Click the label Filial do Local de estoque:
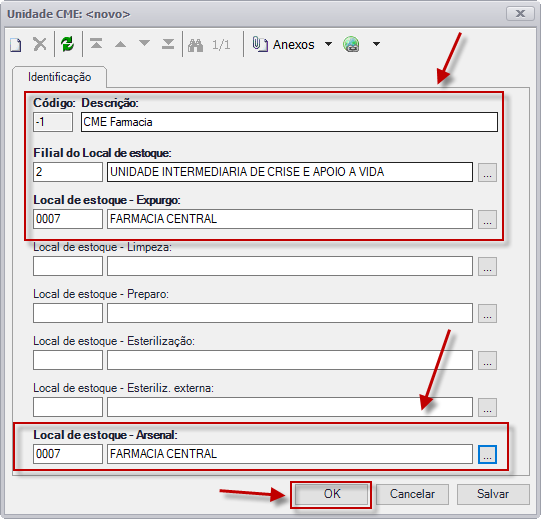The width and height of the screenshot is (541, 519). (102, 153)
